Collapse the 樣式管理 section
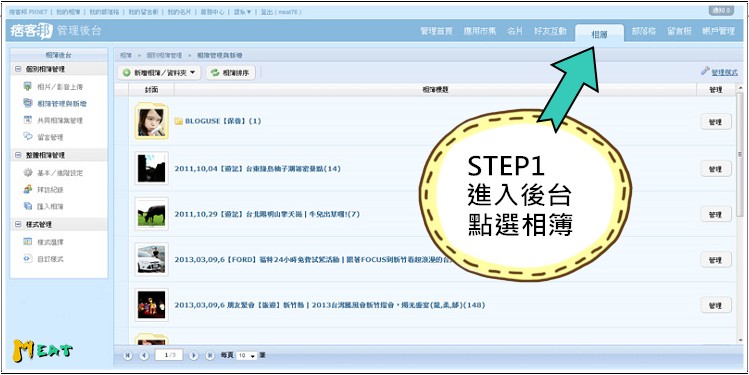This screenshot has width=749, height=375. click(18, 224)
